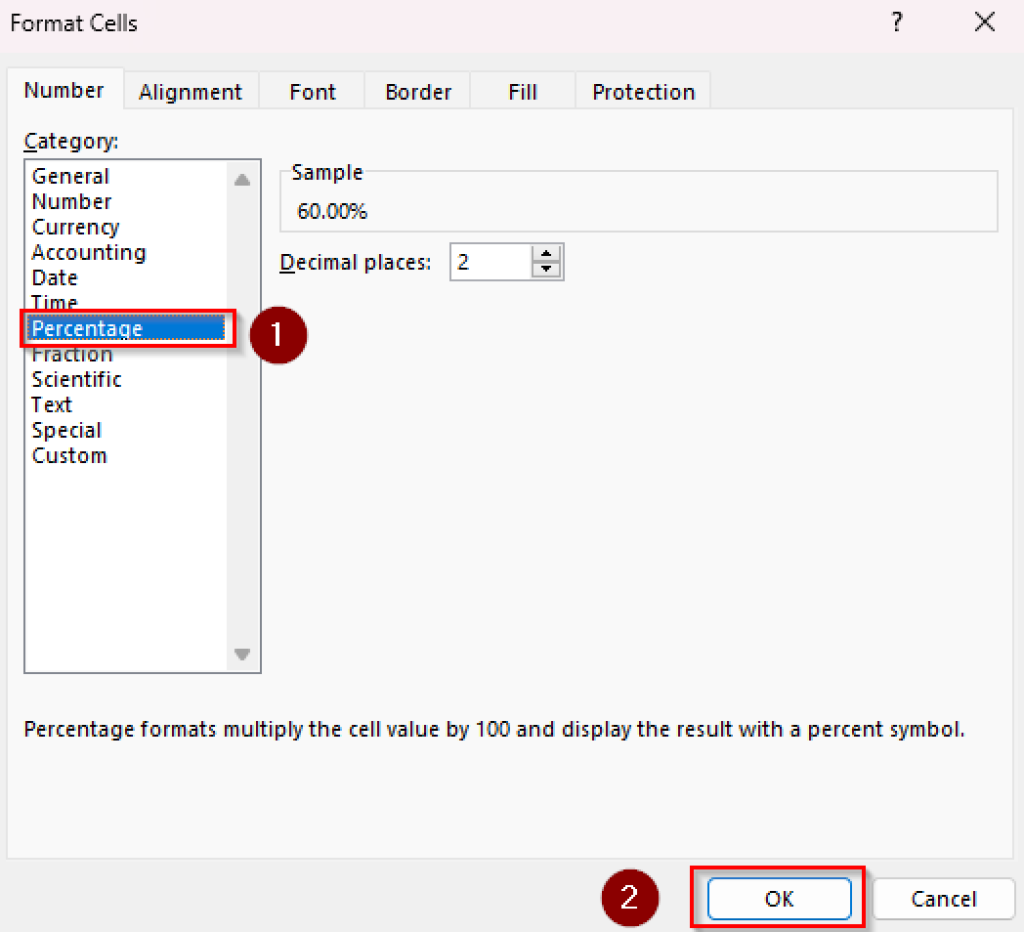1024x932 pixels.
Task: Pick the Date category
Action: pyautogui.click(x=54, y=277)
